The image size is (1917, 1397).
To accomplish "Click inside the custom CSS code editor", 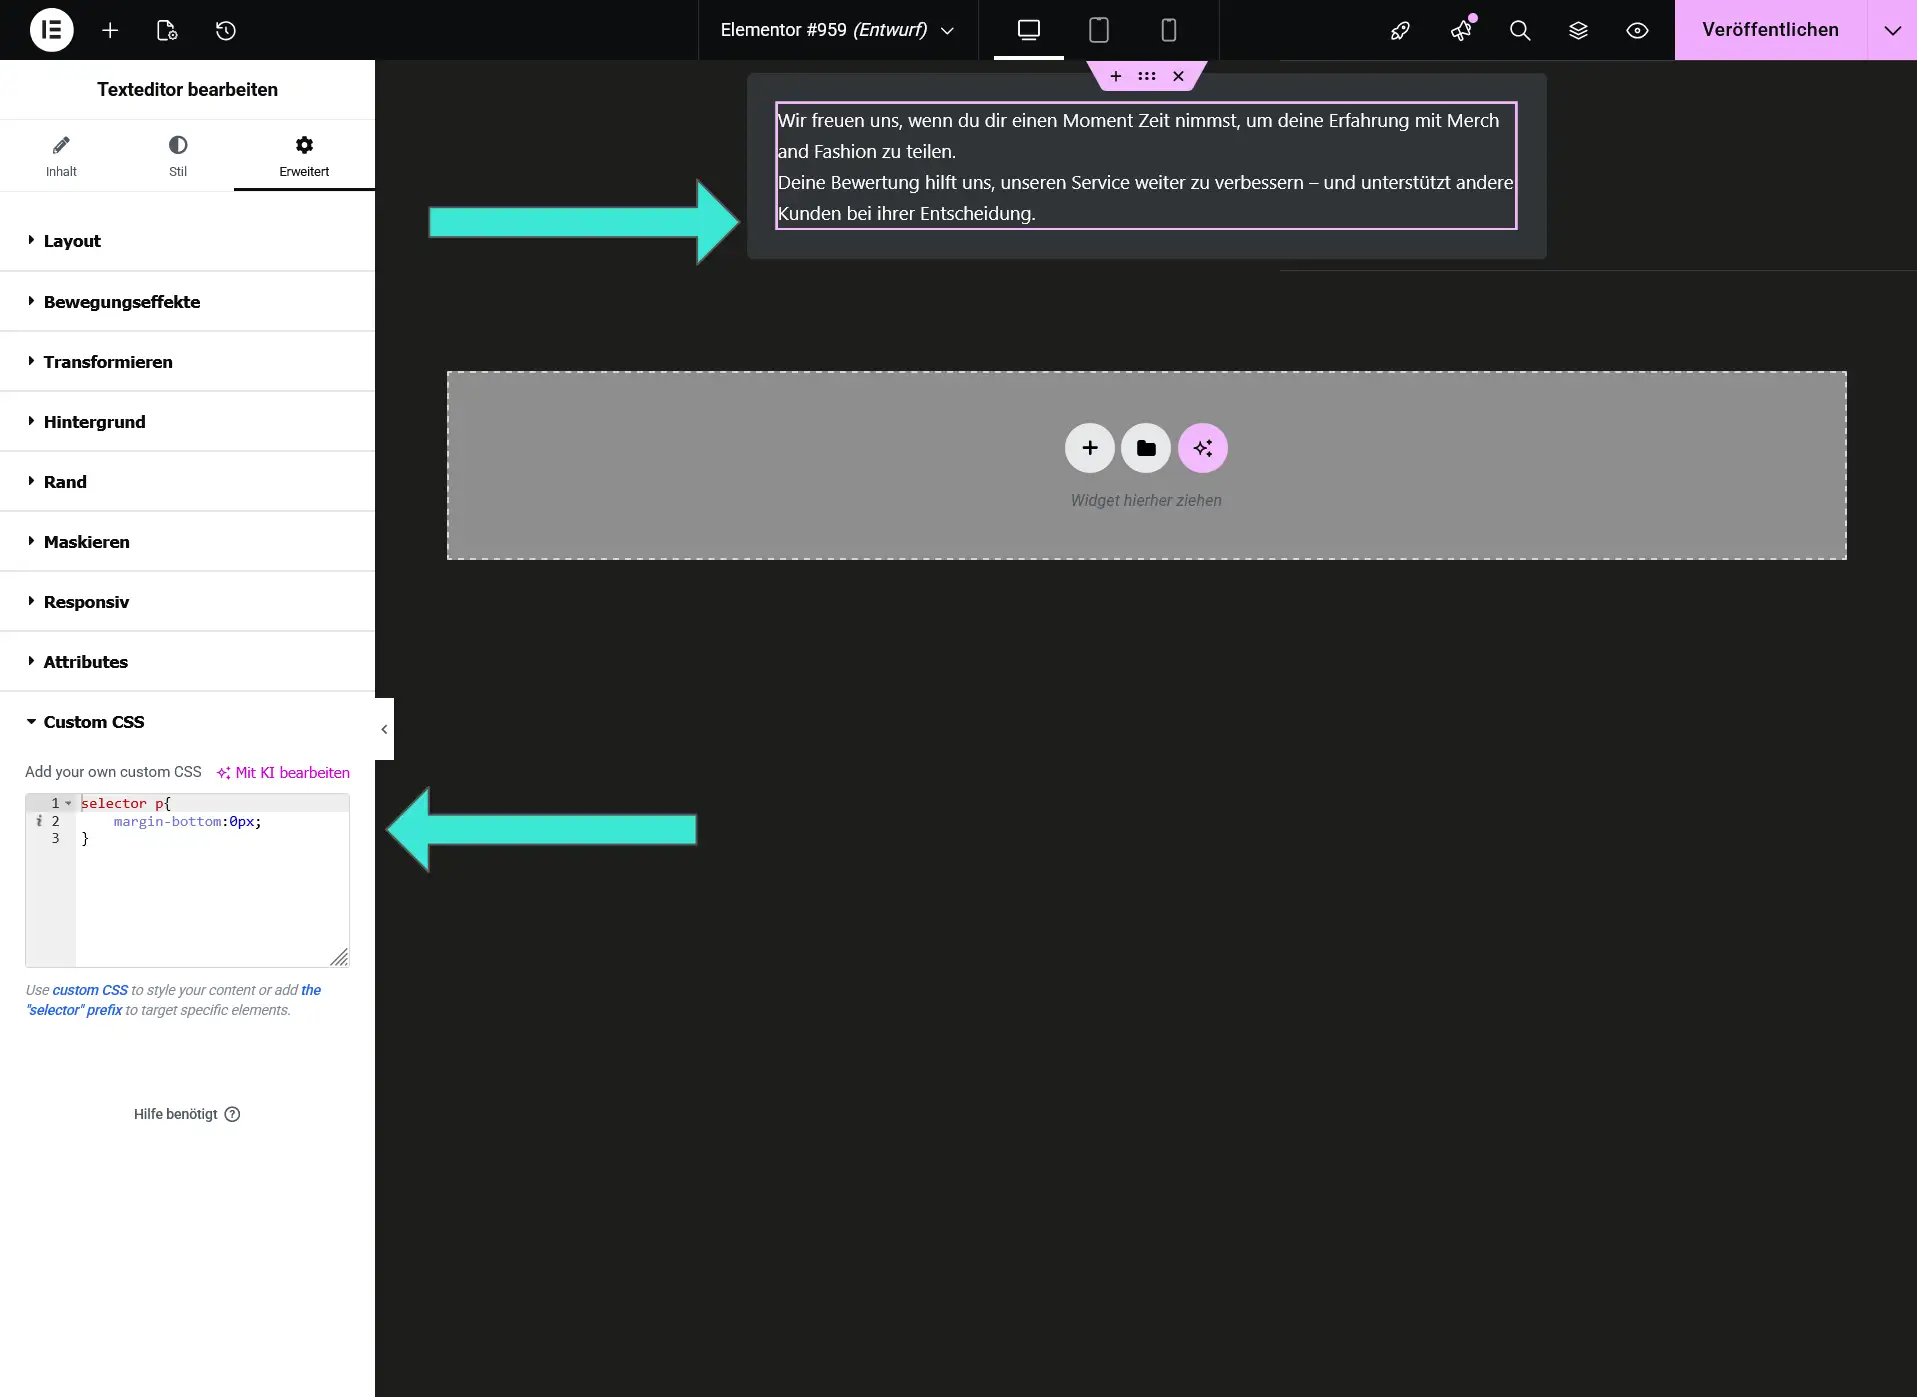I will click(x=200, y=880).
